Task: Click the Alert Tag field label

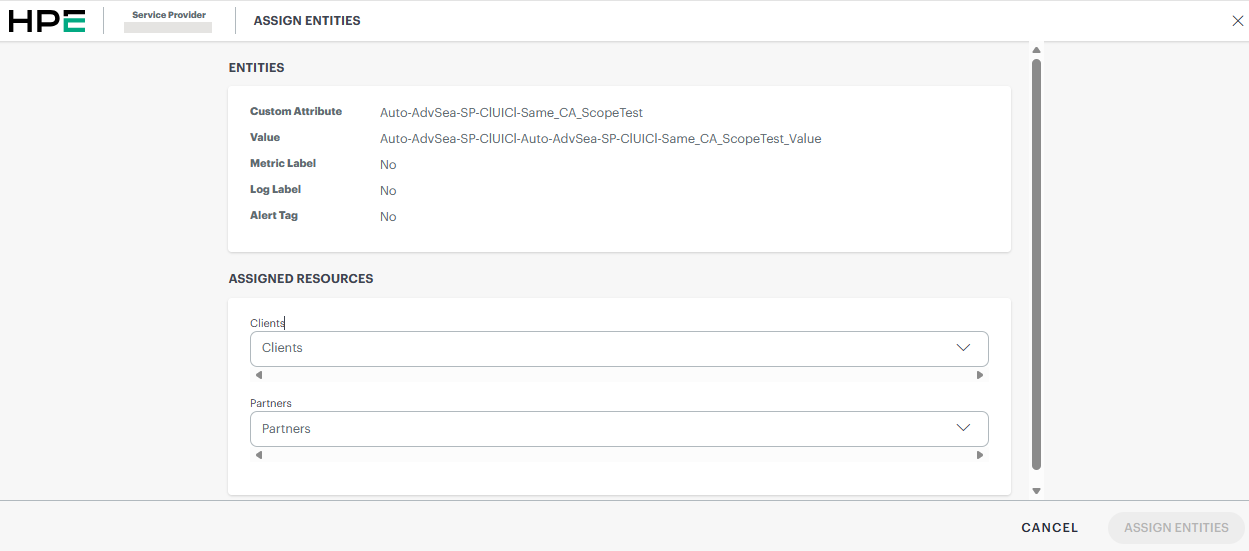Action: [274, 216]
